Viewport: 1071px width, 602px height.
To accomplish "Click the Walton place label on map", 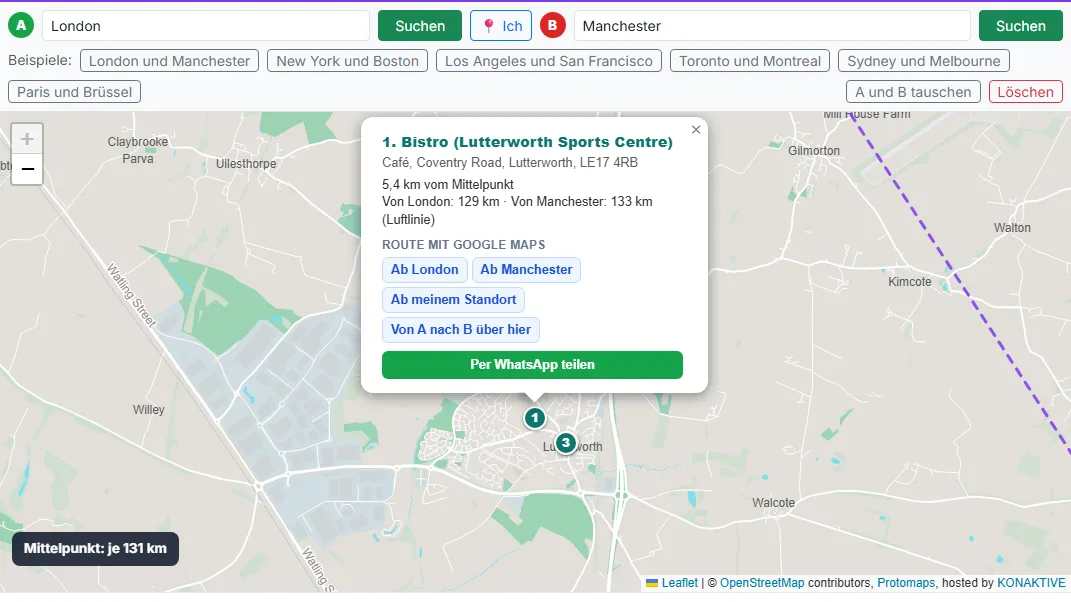I will pyautogui.click(x=1012, y=228).
